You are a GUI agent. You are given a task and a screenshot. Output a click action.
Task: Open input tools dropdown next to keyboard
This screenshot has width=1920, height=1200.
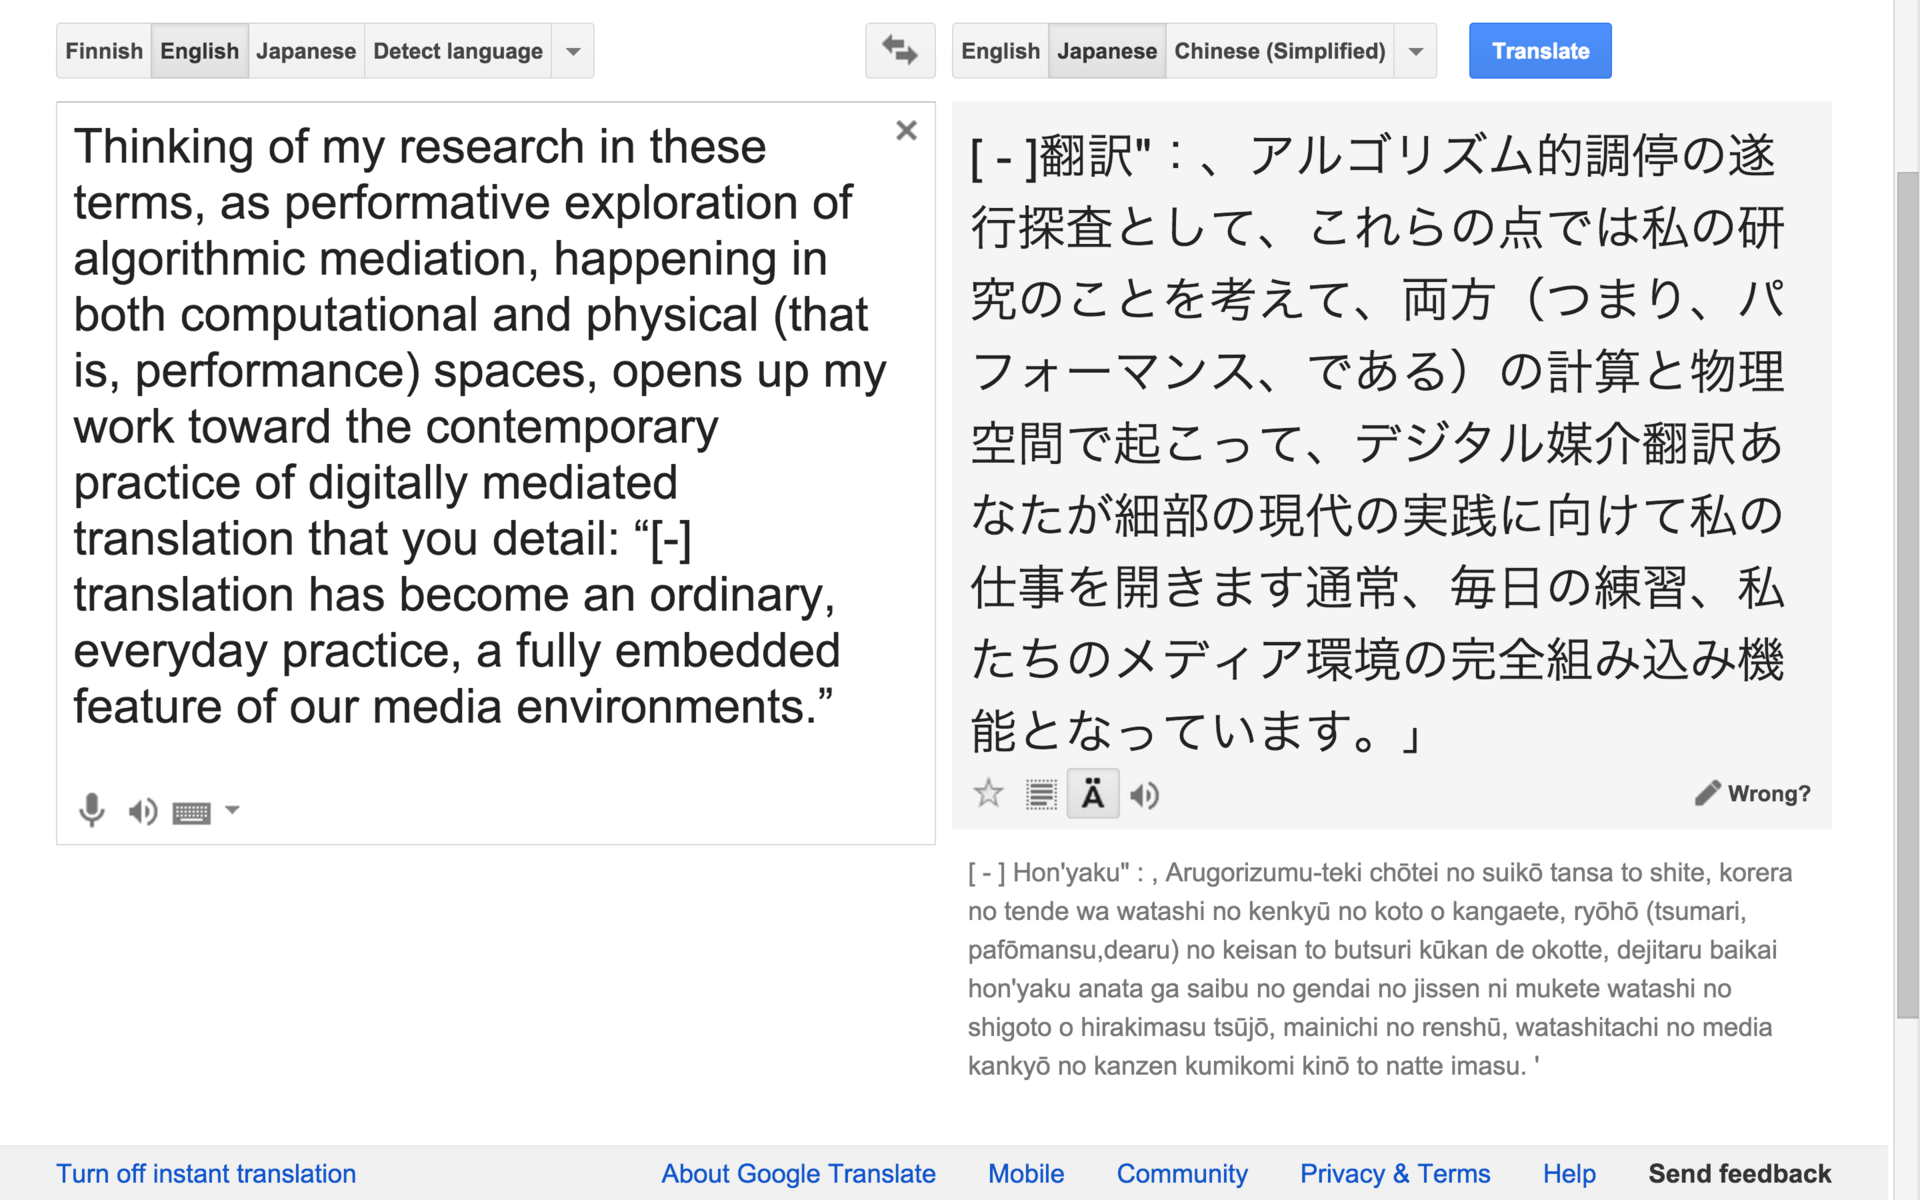click(232, 810)
